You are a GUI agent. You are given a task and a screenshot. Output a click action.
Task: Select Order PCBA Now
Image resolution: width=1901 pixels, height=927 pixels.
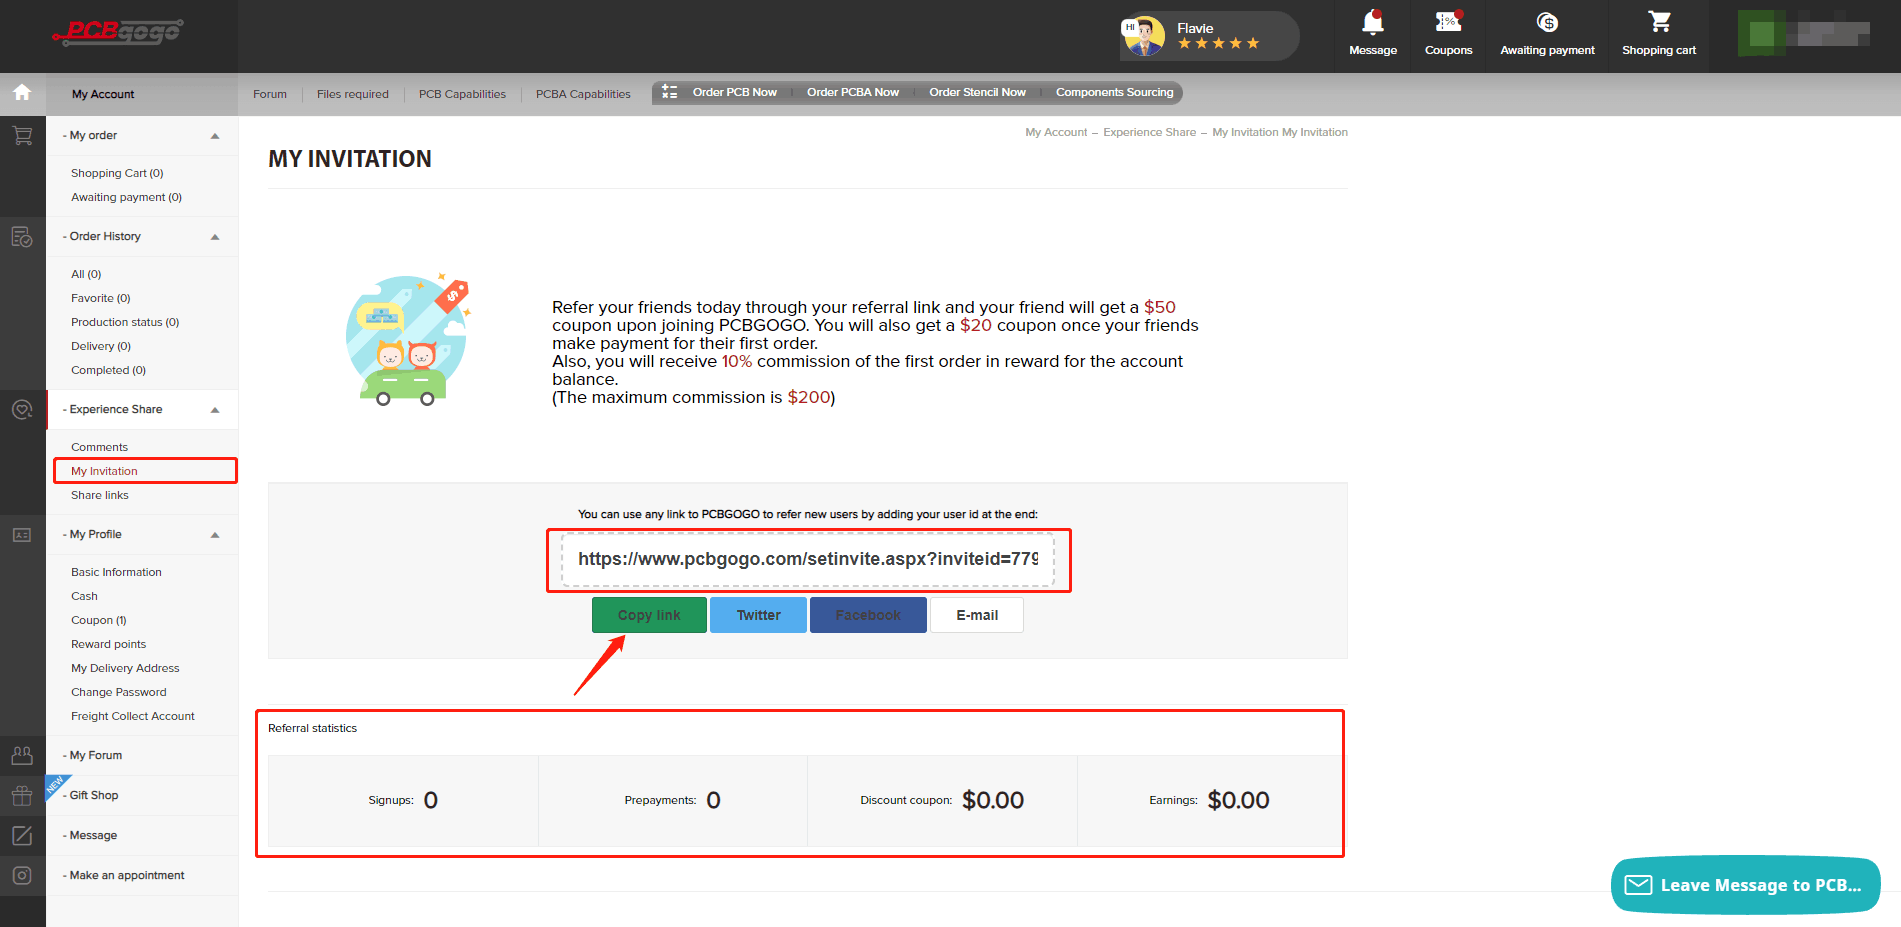point(853,92)
